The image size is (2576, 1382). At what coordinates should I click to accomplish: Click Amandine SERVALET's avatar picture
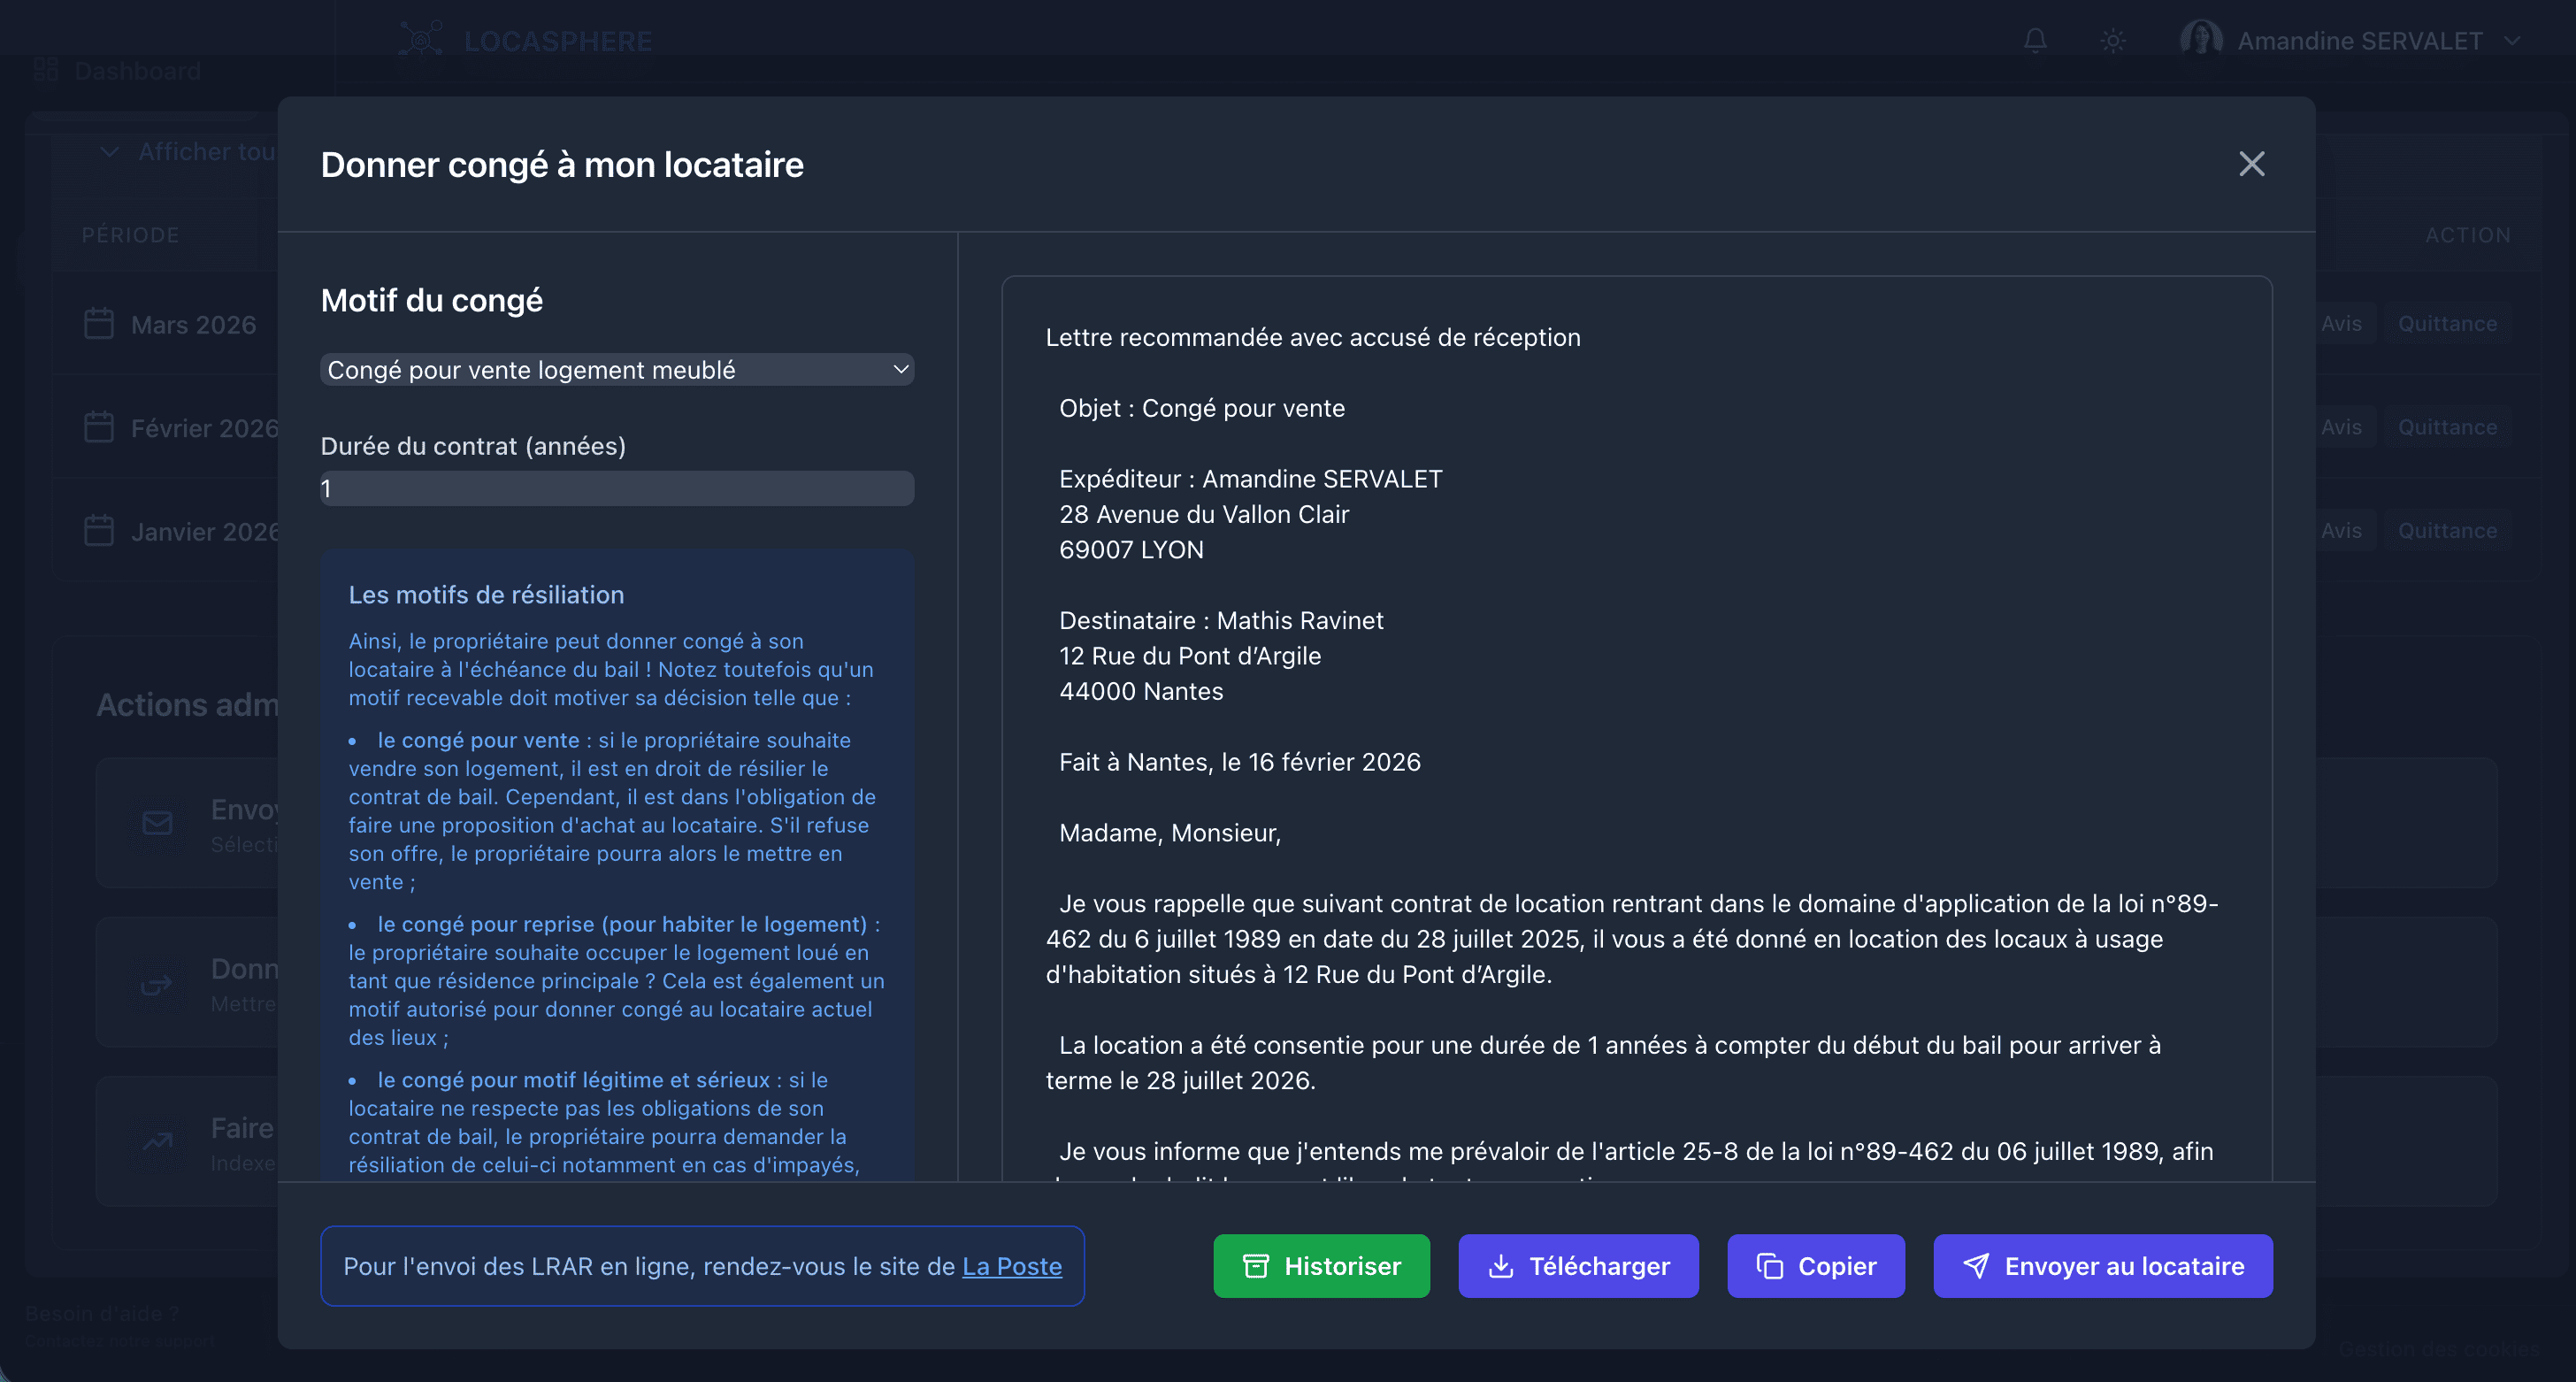click(2201, 40)
